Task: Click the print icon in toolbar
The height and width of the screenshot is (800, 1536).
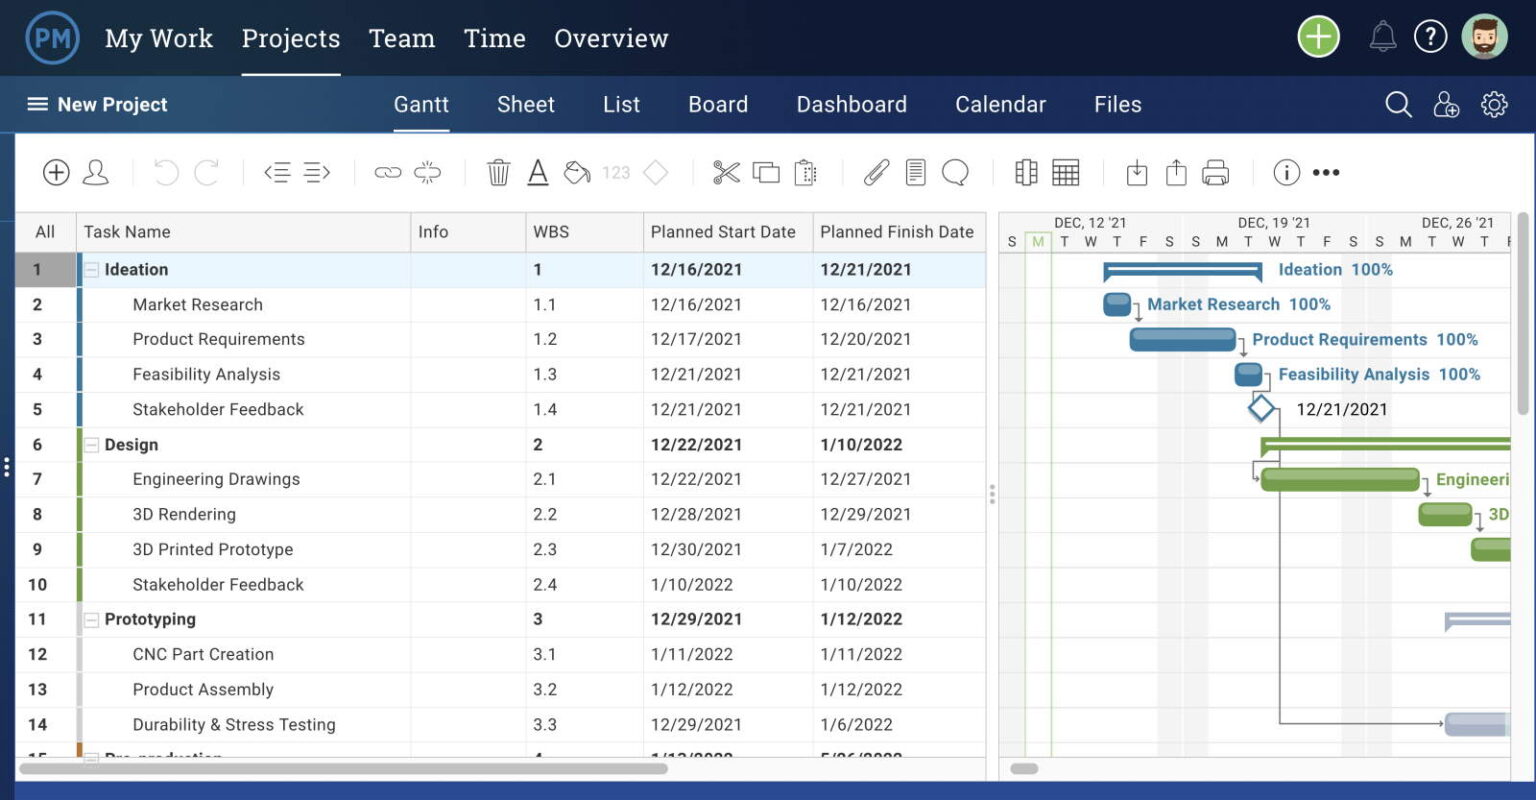Action: tap(1215, 172)
